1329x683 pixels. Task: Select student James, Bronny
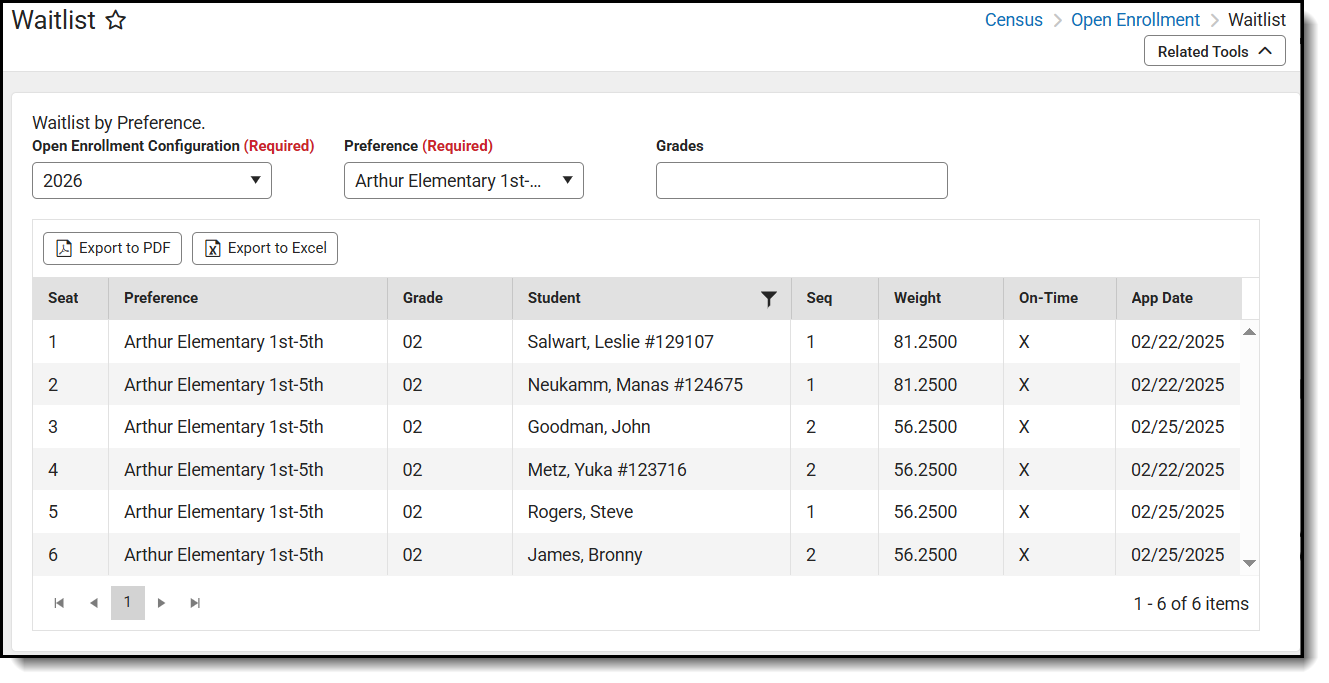[585, 555]
